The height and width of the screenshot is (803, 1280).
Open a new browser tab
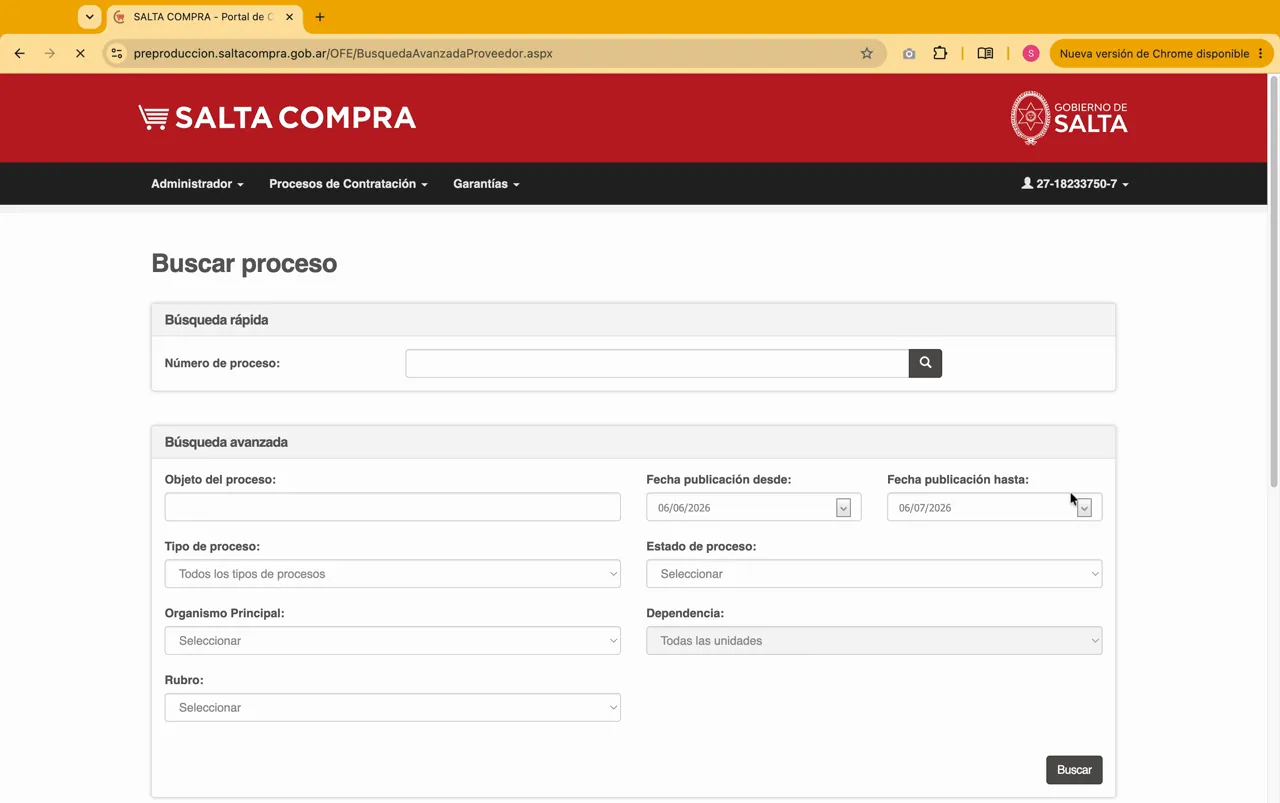[320, 17]
